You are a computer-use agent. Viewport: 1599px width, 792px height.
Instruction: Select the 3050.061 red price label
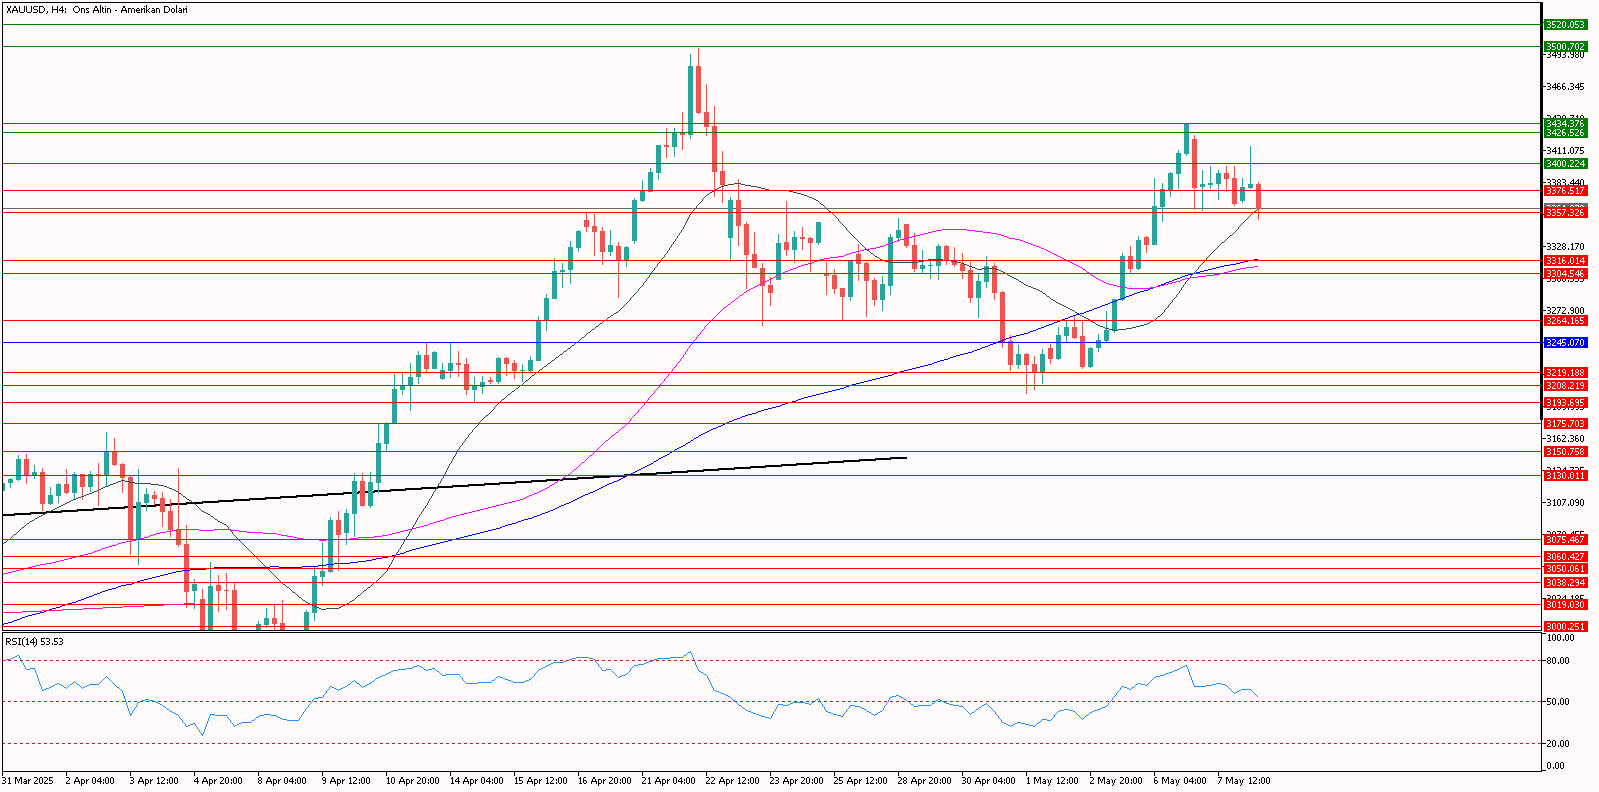(x=1565, y=568)
